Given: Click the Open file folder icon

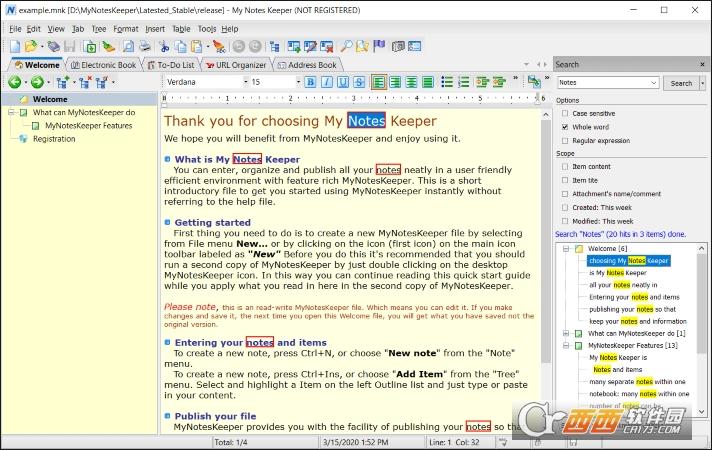Looking at the screenshot, I should pyautogui.click(x=30, y=46).
